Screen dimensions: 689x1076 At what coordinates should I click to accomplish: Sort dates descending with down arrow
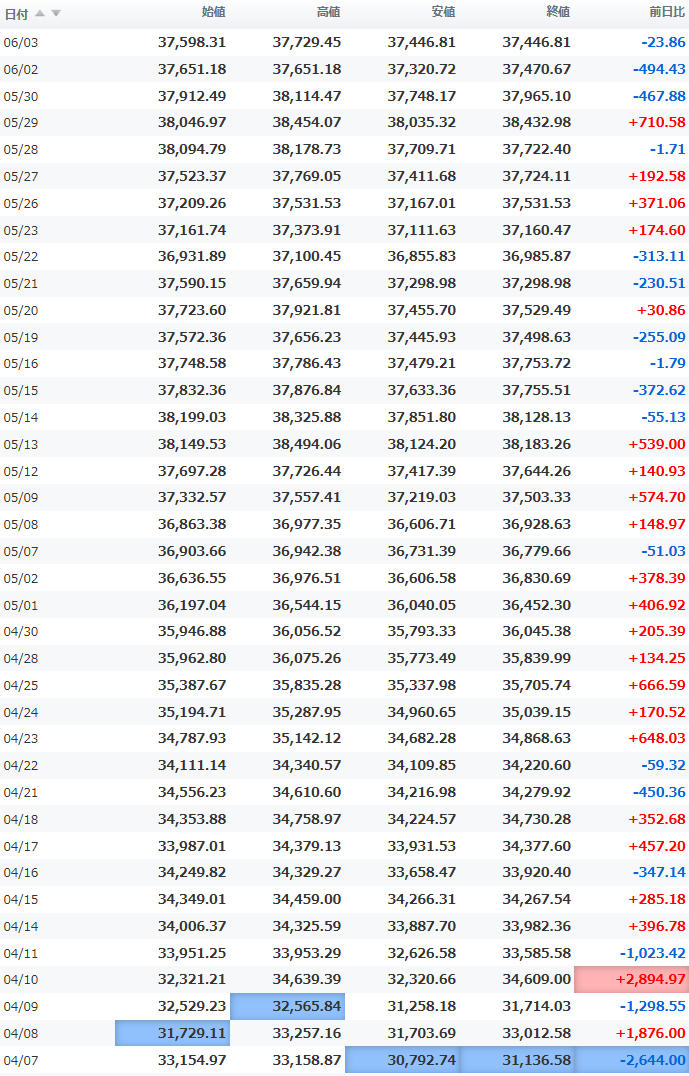(56, 13)
